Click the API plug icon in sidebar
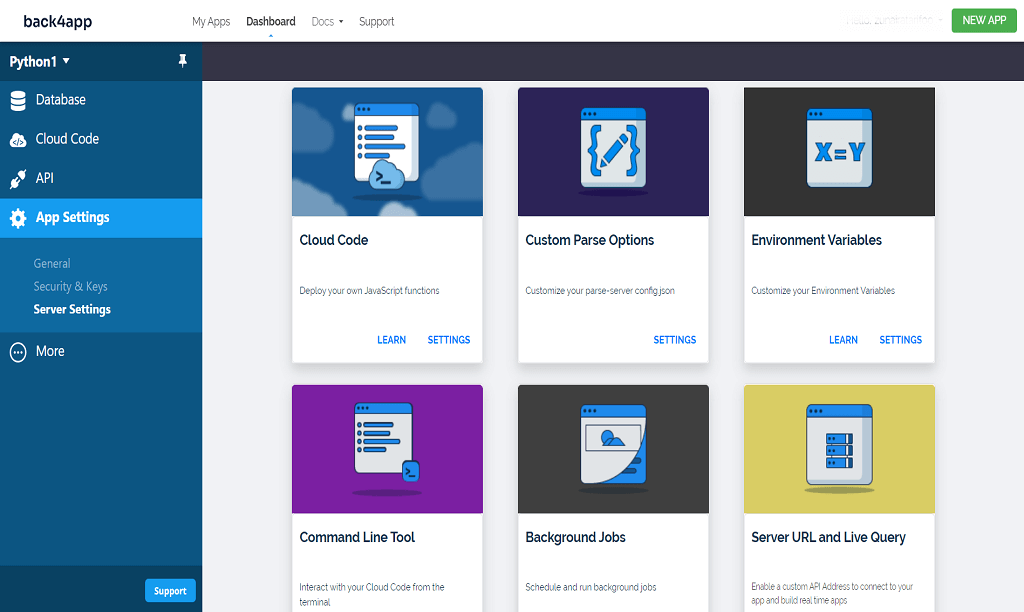Image resolution: width=1024 pixels, height=612 pixels. pos(18,178)
